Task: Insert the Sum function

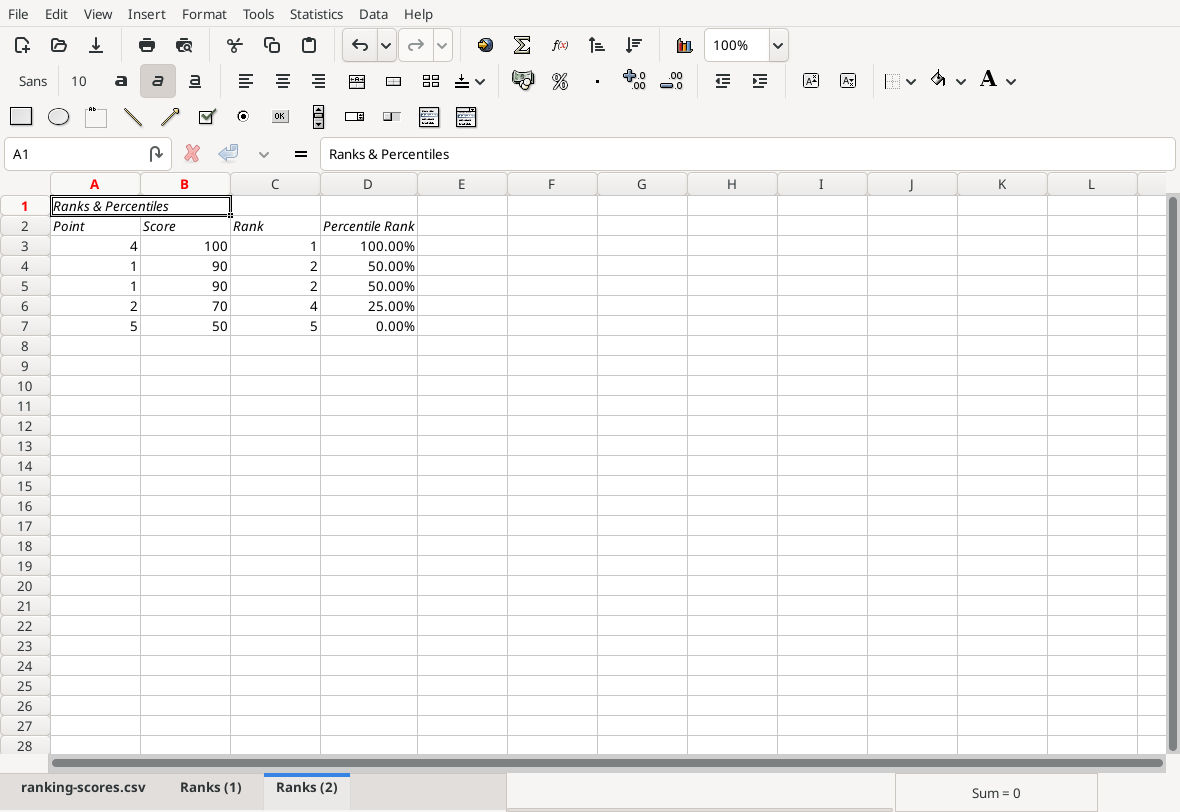Action: [522, 45]
